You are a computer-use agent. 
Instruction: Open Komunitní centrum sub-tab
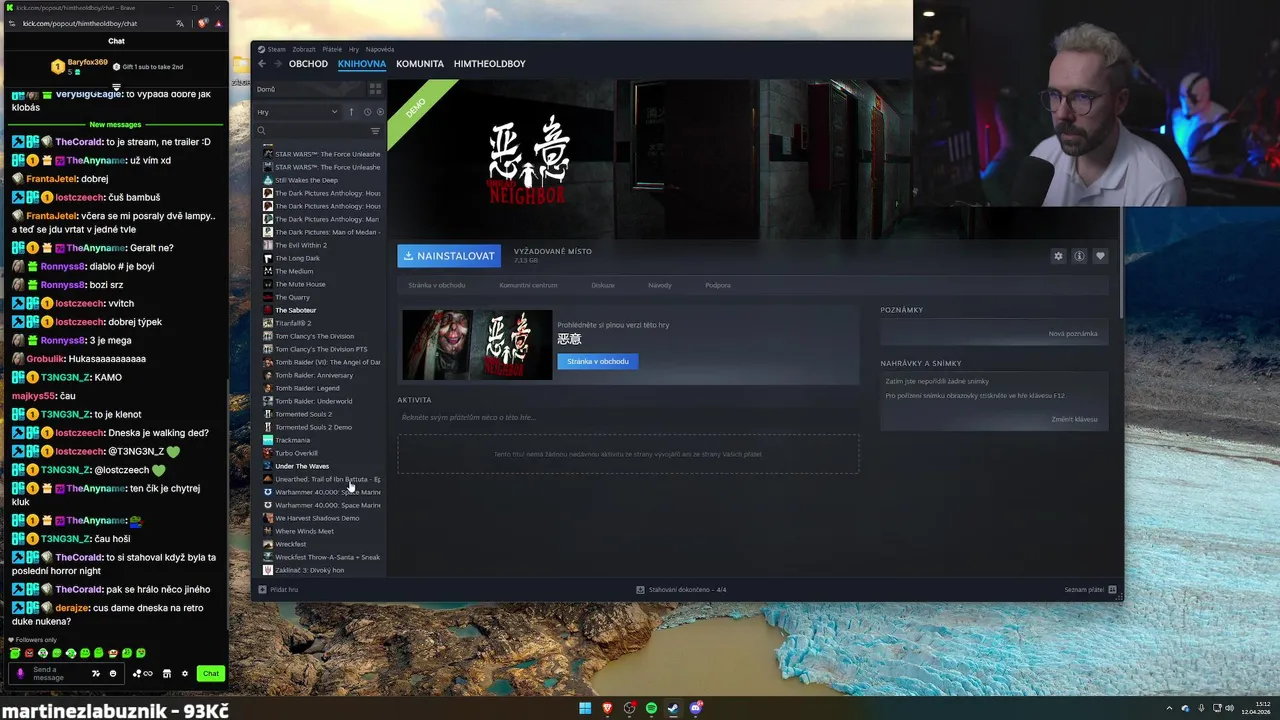pyautogui.click(x=529, y=285)
